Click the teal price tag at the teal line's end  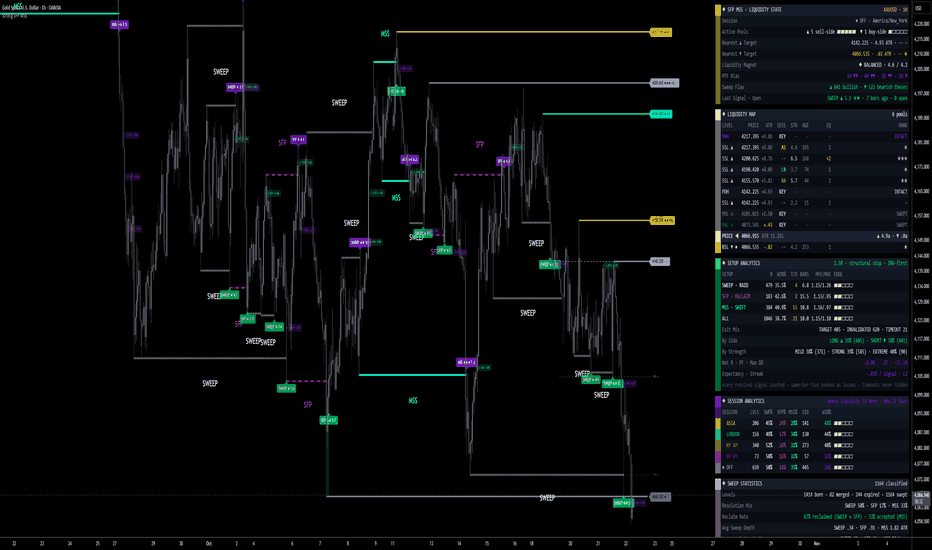[661, 114]
